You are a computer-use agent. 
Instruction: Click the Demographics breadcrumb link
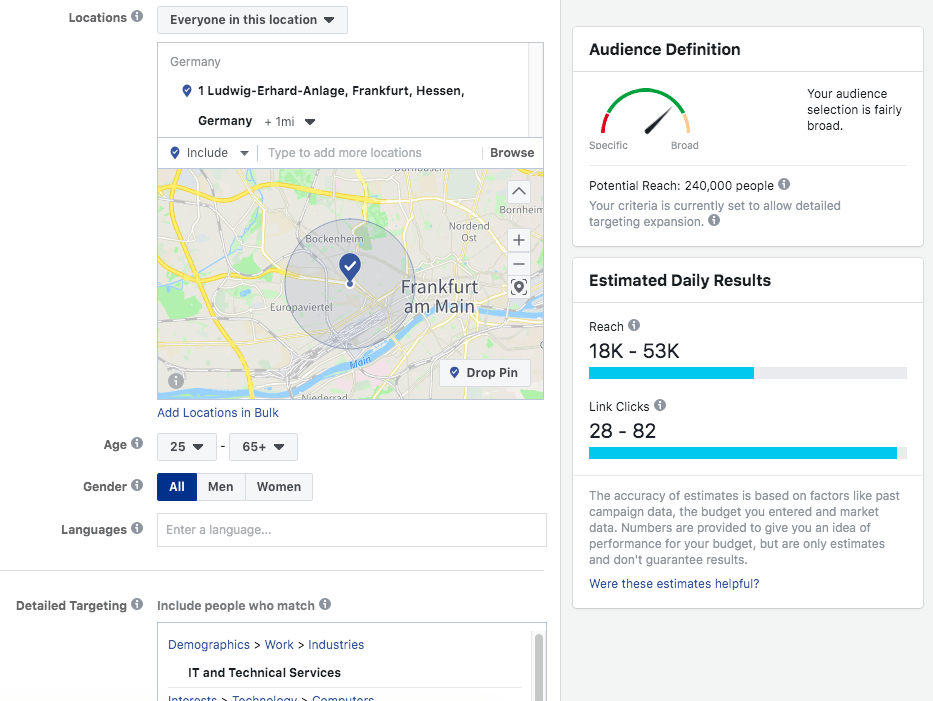click(209, 644)
